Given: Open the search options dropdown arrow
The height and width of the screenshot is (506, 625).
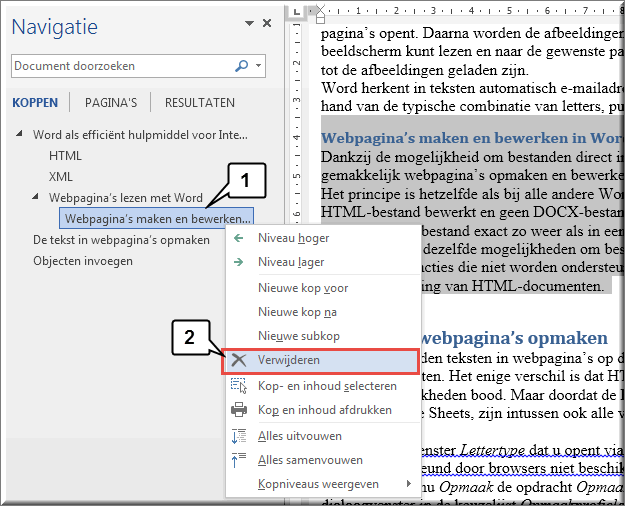Looking at the screenshot, I should tap(259, 65).
